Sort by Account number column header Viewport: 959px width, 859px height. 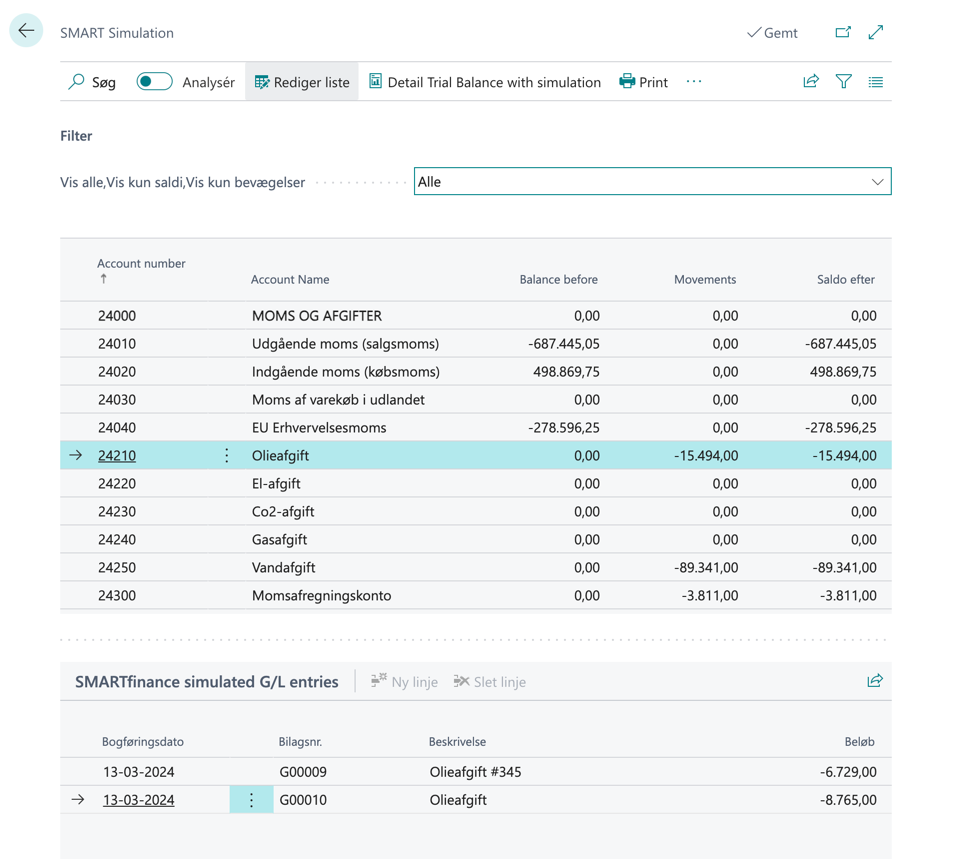click(141, 264)
